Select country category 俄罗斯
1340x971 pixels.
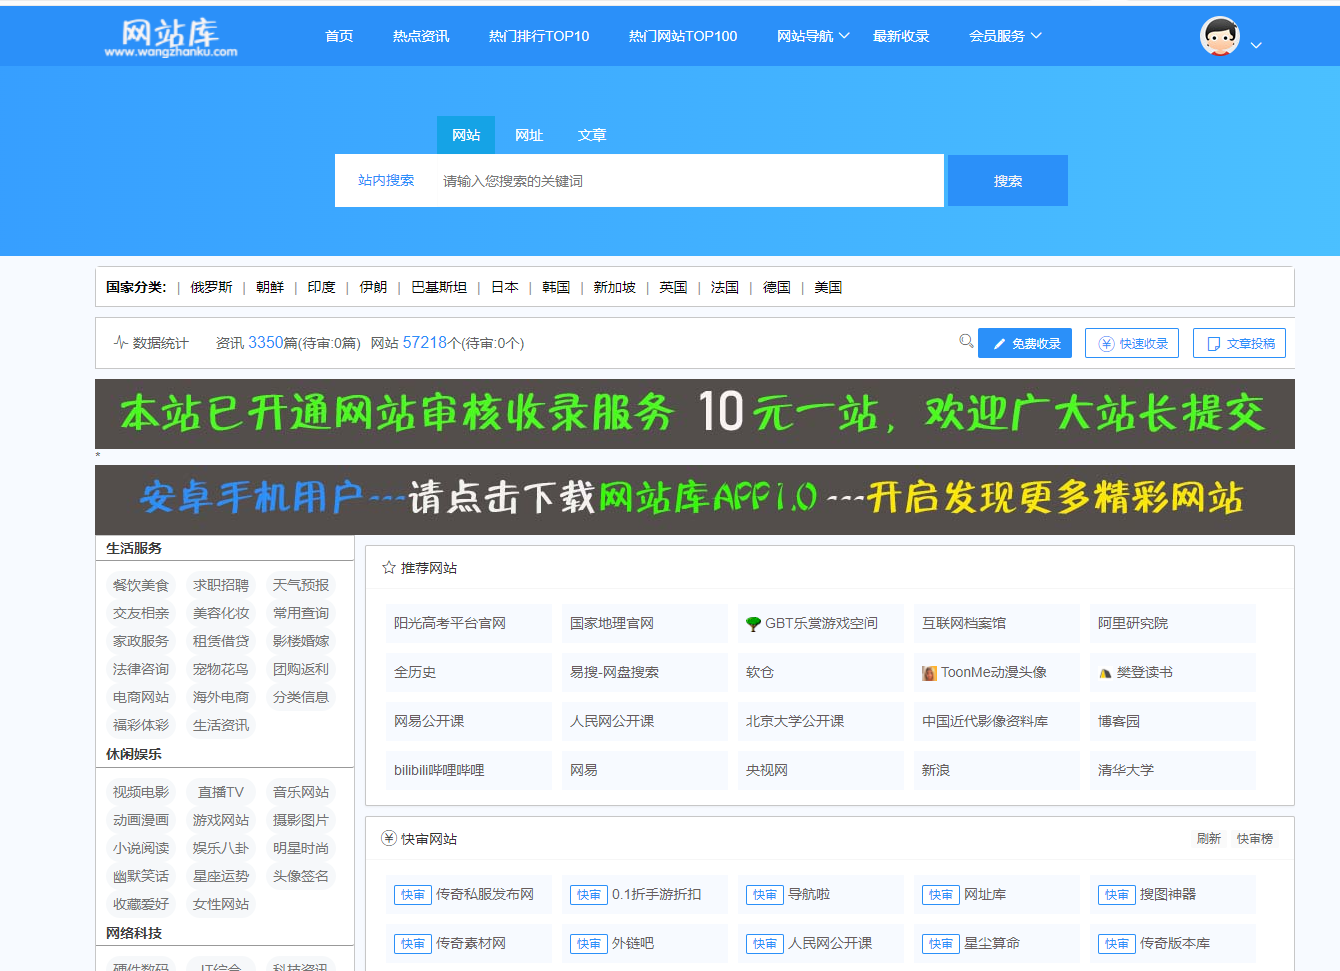pyautogui.click(x=211, y=287)
